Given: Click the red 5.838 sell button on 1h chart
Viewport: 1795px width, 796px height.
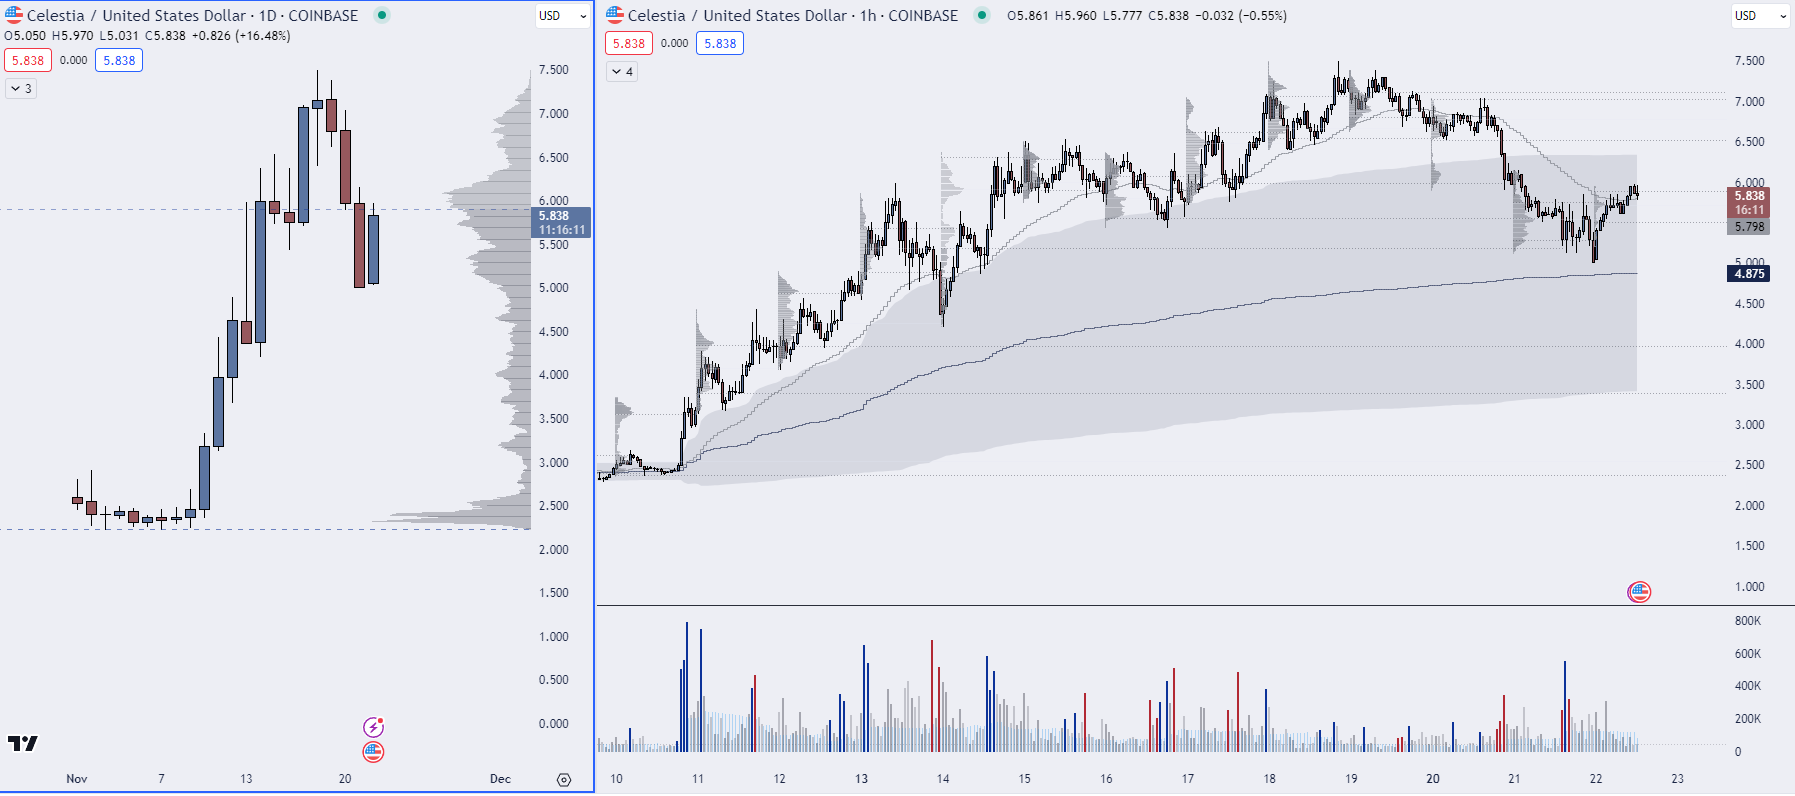Looking at the screenshot, I should point(629,43).
